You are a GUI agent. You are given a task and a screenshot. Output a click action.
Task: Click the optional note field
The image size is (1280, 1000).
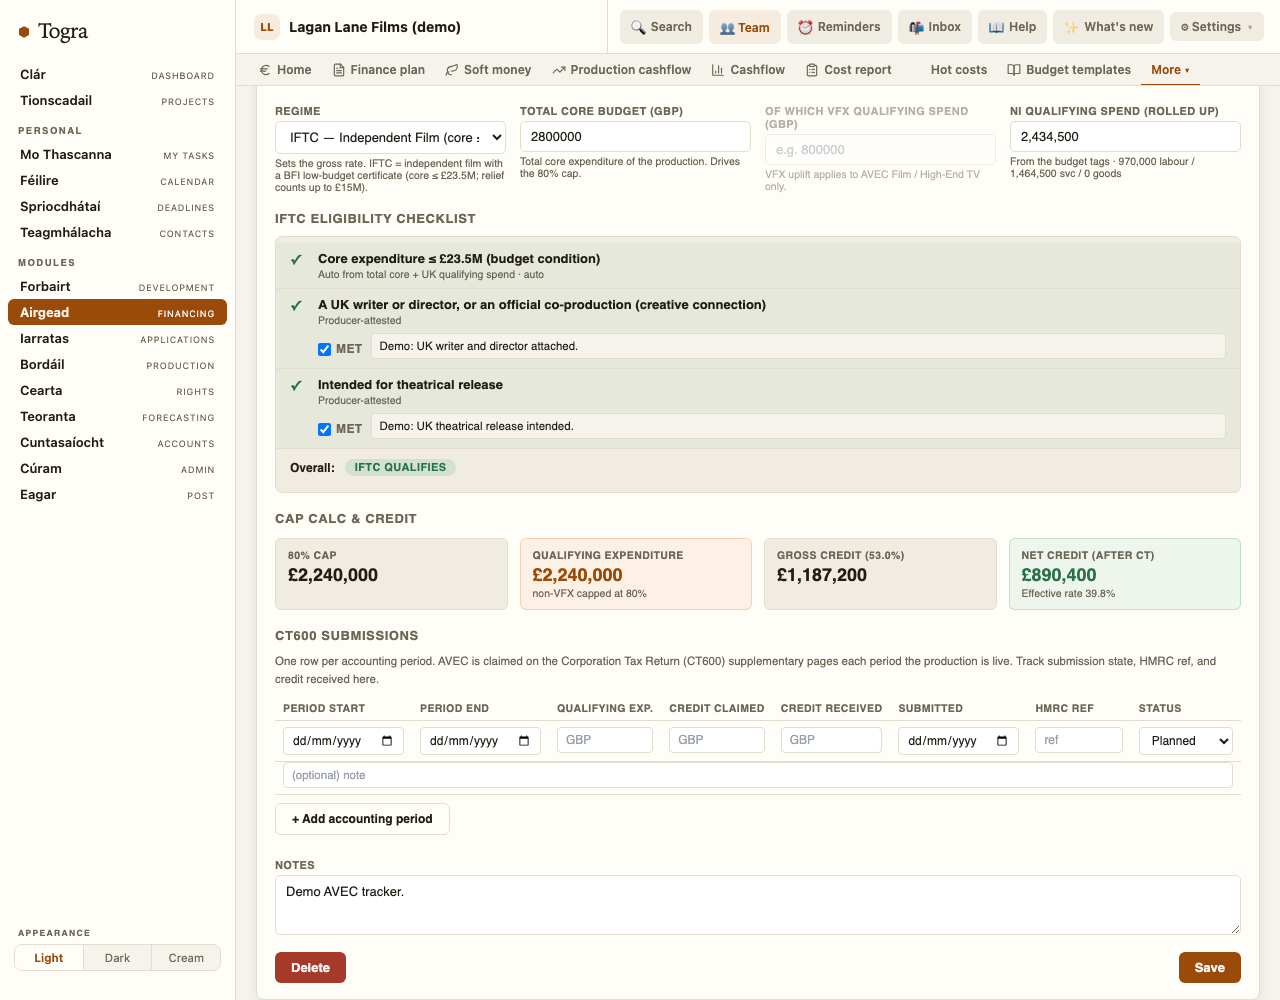pos(758,775)
